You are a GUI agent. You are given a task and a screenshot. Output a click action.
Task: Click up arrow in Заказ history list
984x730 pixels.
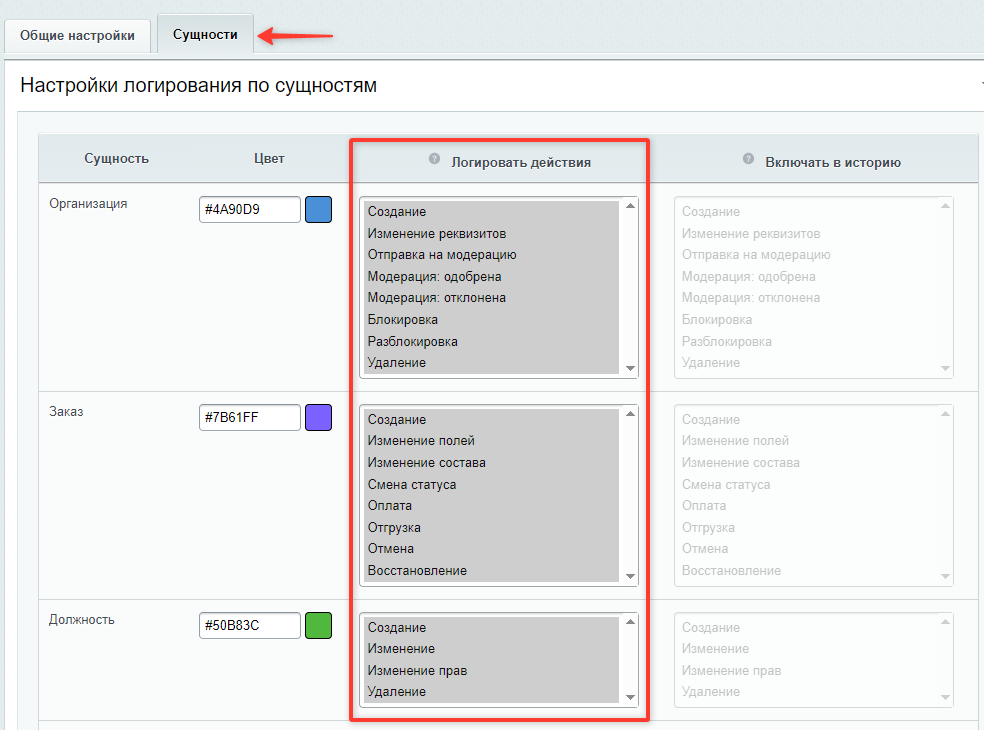[x=946, y=414]
